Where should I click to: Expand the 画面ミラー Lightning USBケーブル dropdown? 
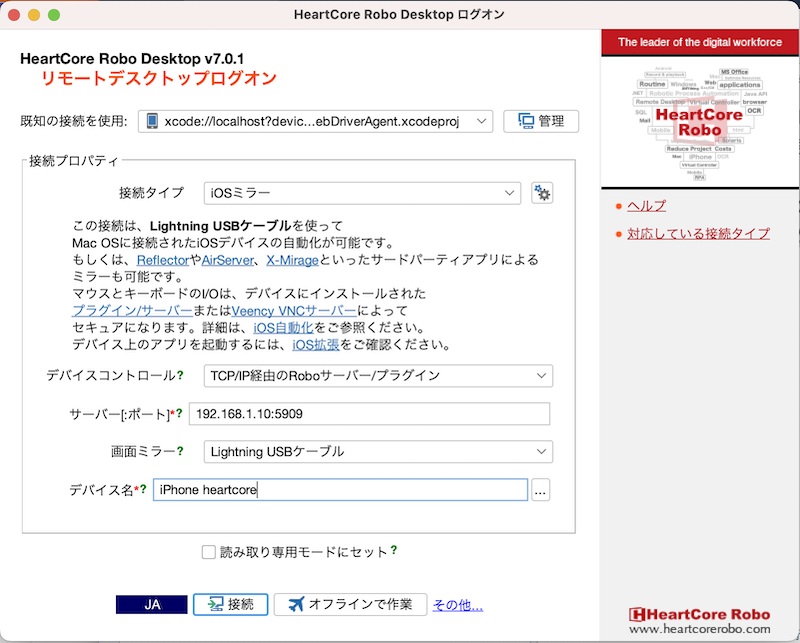tap(378, 452)
